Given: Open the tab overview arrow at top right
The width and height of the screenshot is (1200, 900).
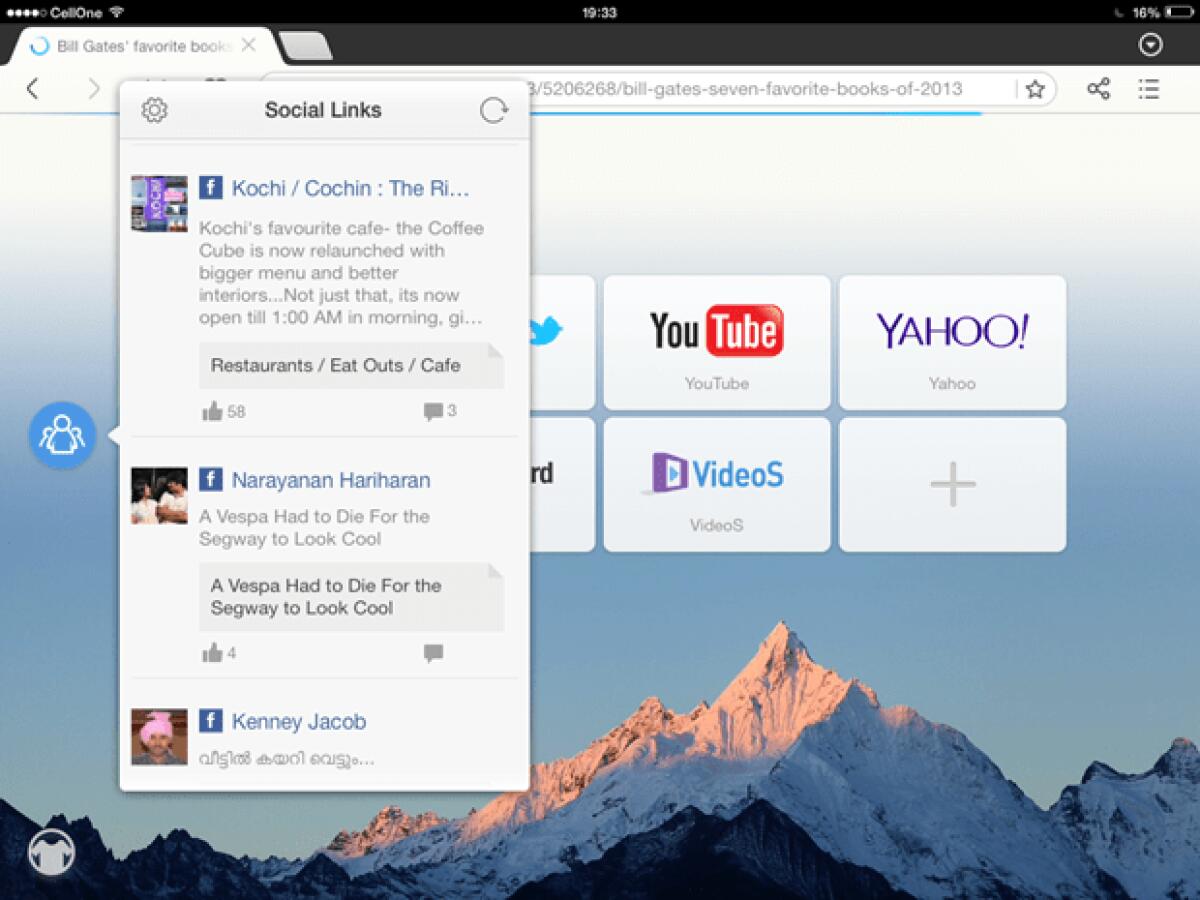Looking at the screenshot, I should (x=1150, y=45).
